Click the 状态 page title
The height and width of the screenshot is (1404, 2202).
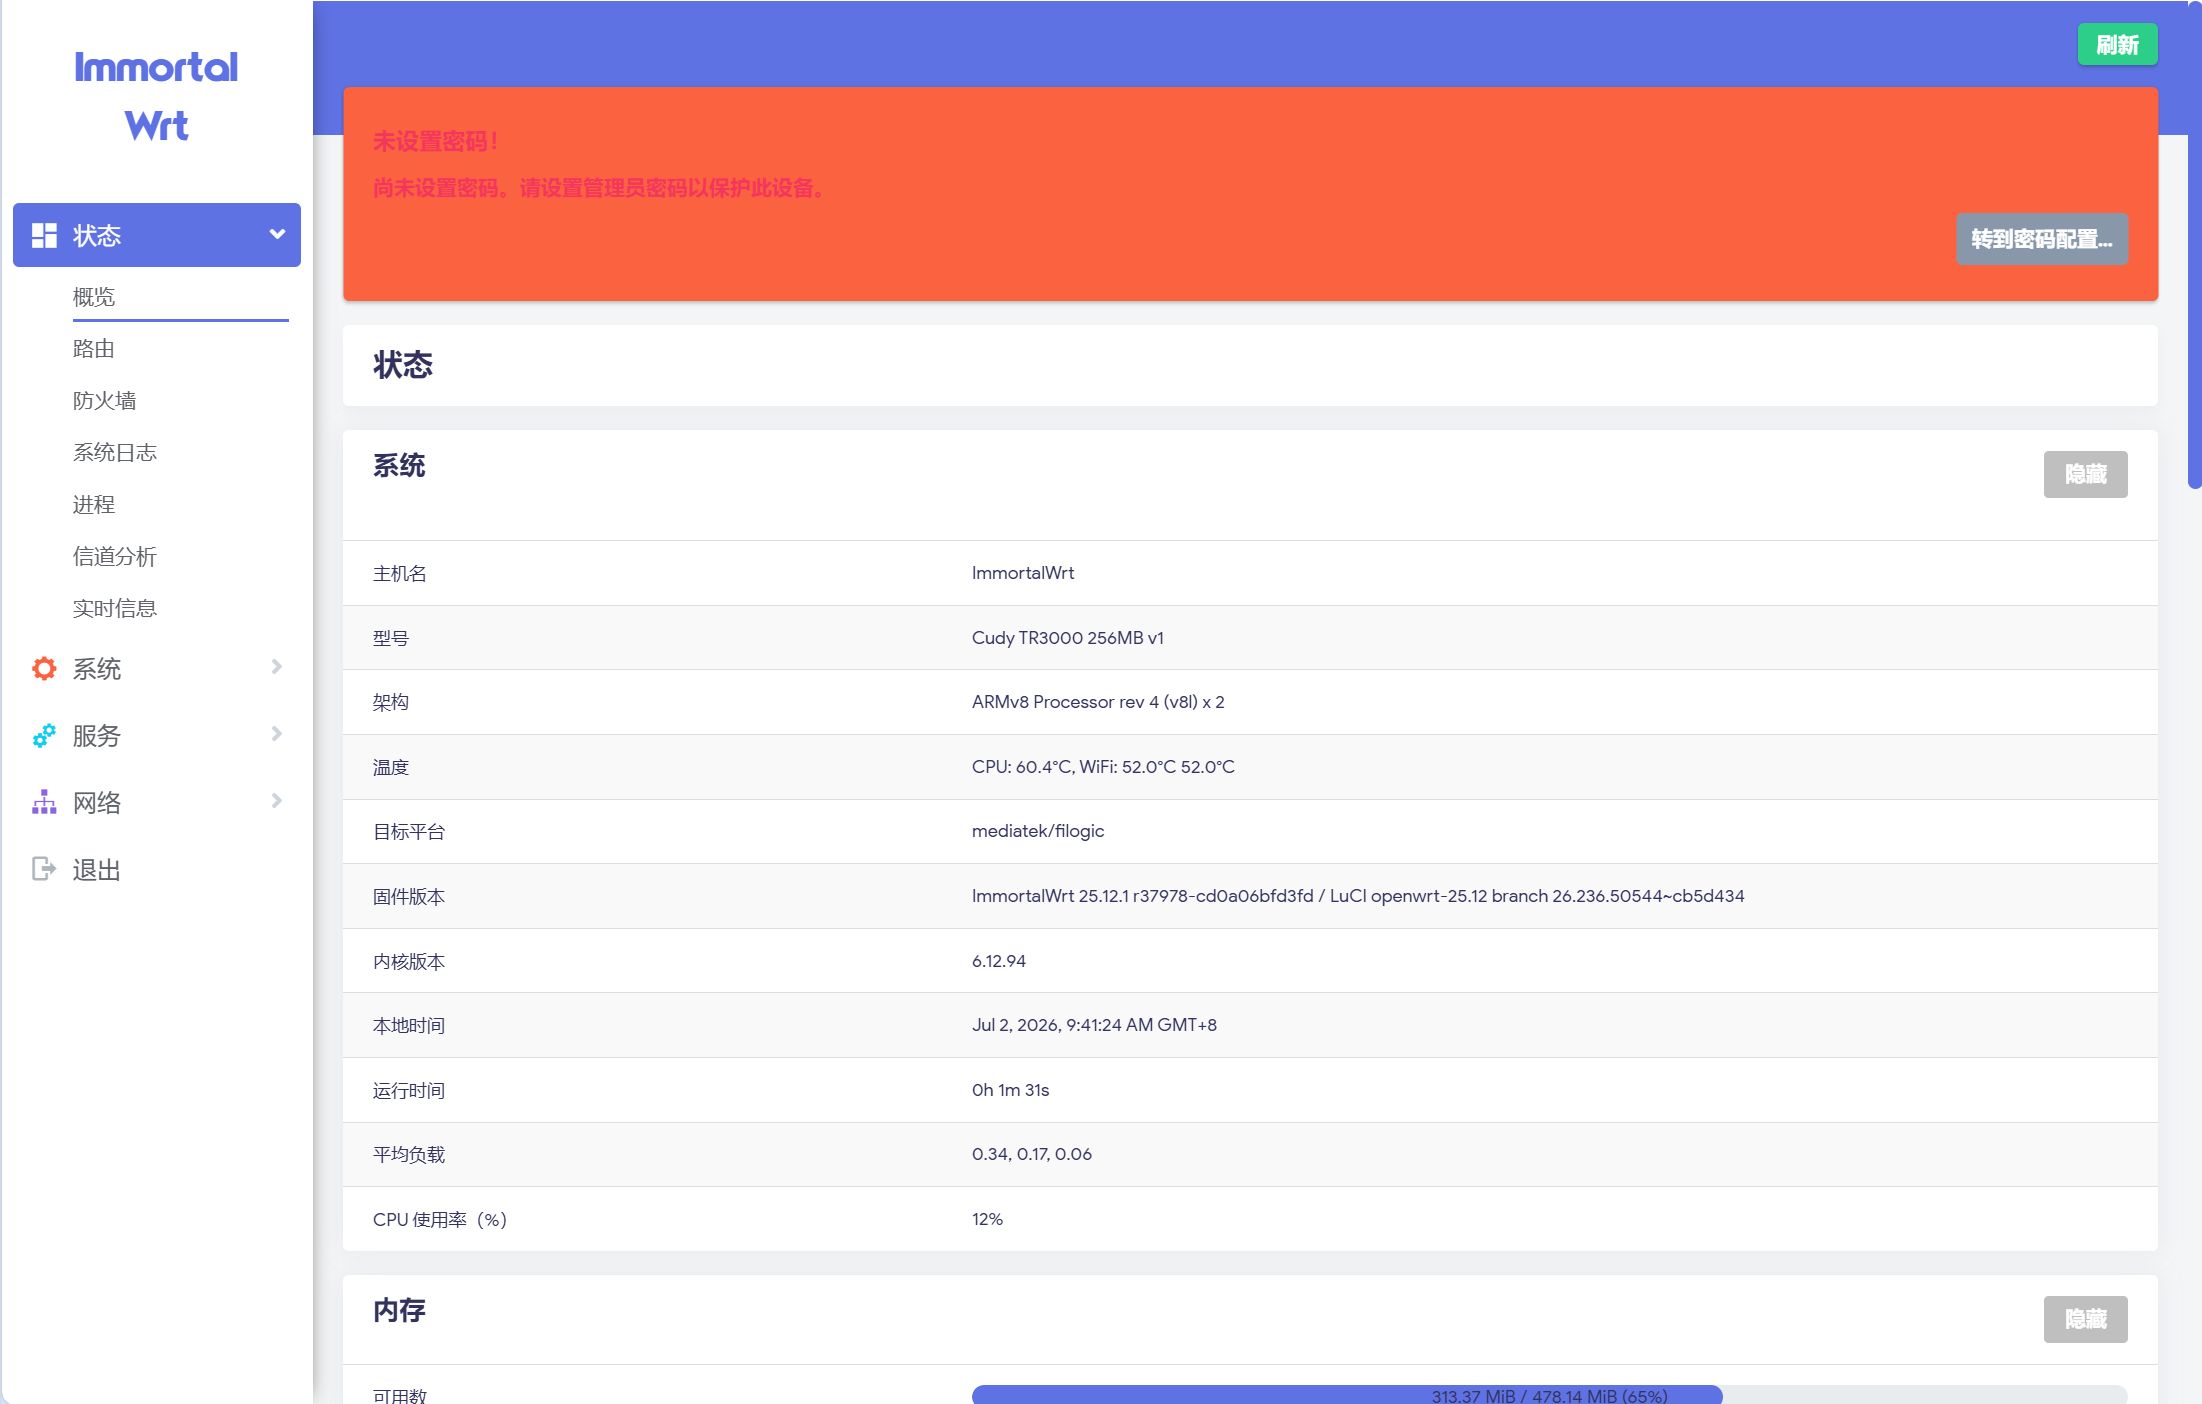[x=403, y=365]
